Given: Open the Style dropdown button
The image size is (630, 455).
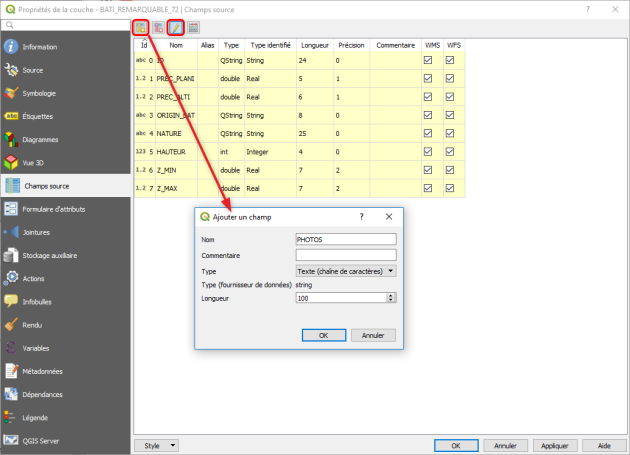Looking at the screenshot, I should (156, 446).
